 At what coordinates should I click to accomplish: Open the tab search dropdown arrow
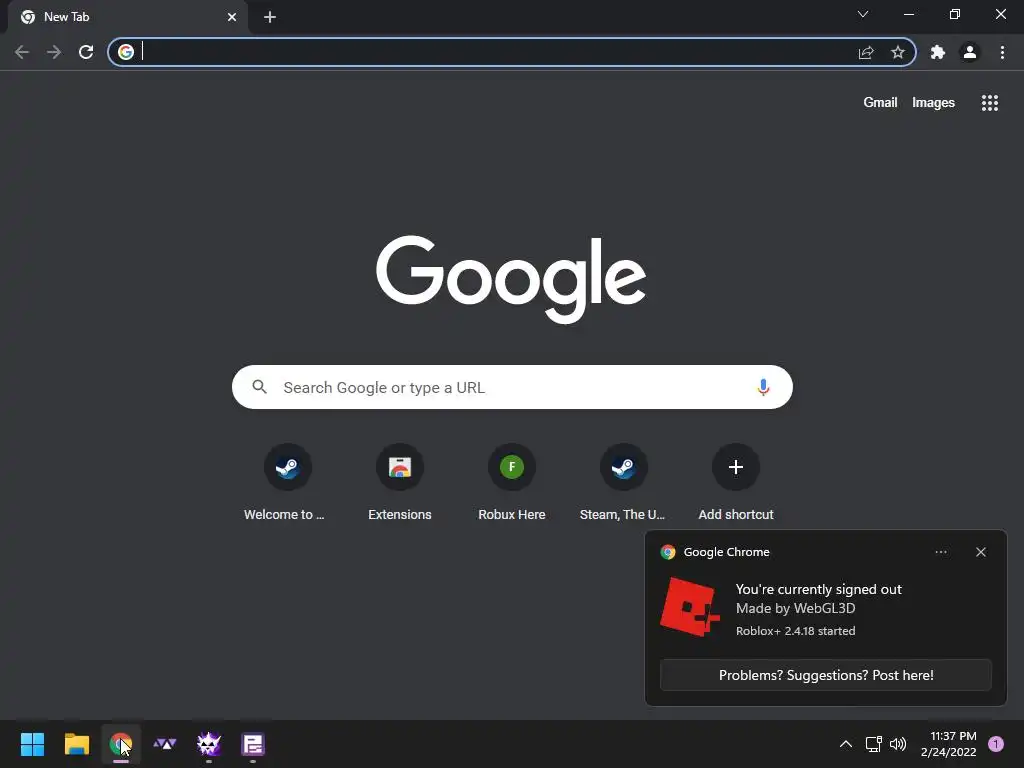pyautogui.click(x=863, y=14)
